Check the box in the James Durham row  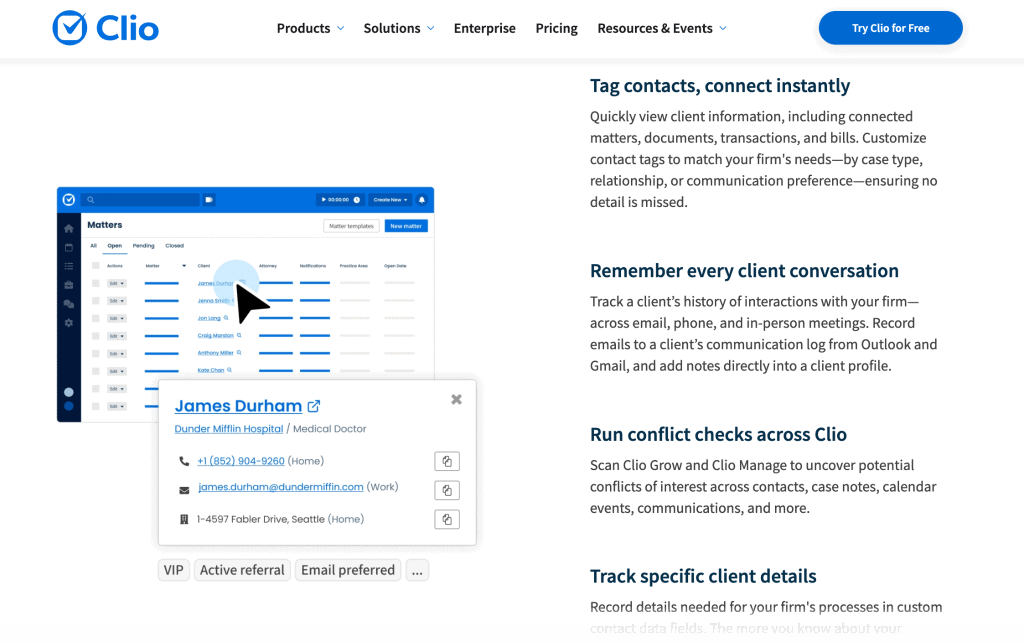point(95,283)
